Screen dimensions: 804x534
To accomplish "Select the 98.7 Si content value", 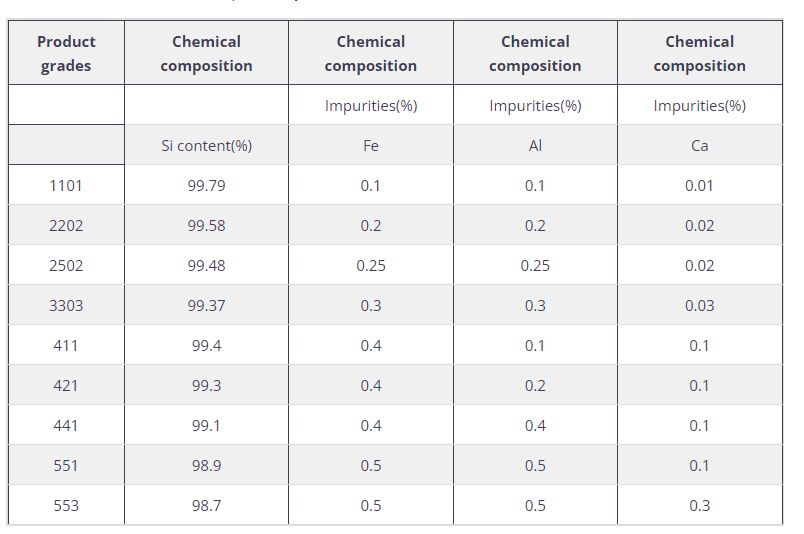I will 206,505.
